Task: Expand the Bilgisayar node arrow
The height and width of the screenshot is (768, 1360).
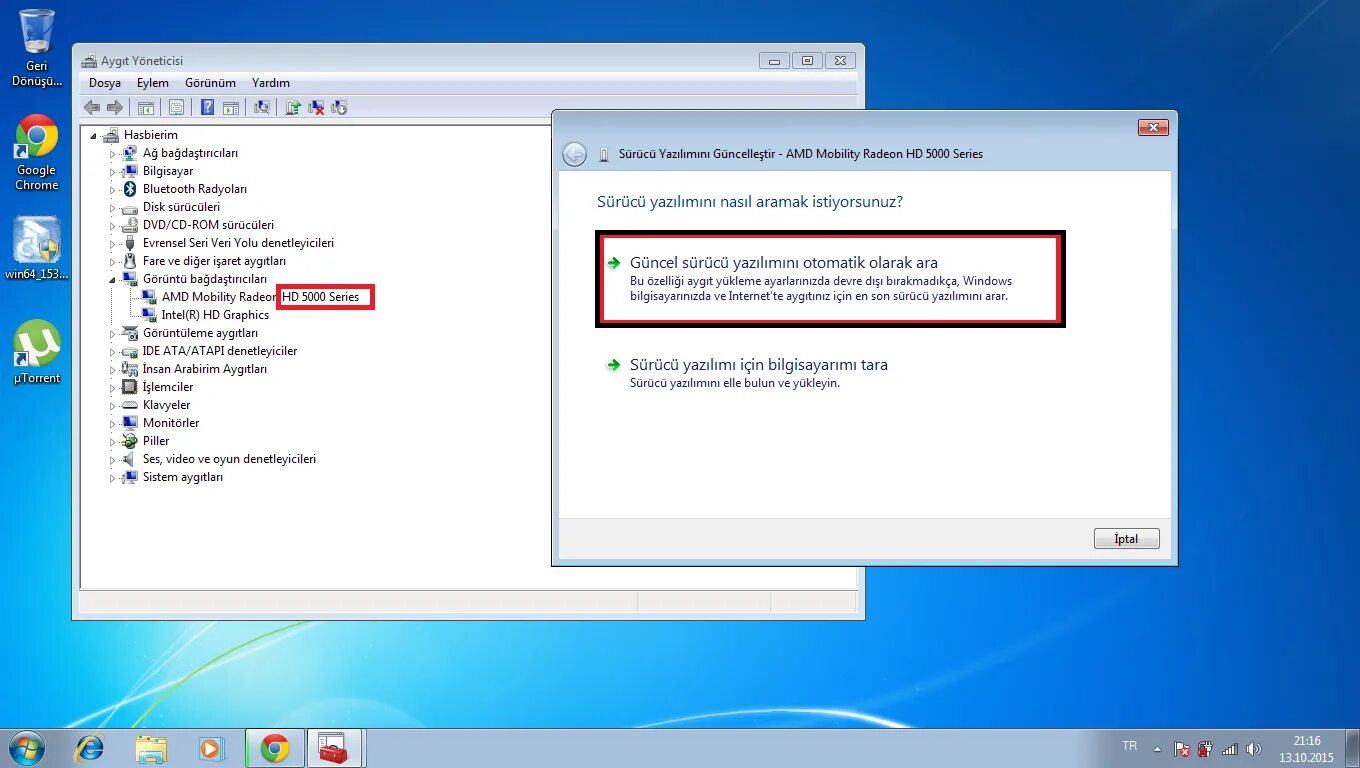Action: coord(113,172)
